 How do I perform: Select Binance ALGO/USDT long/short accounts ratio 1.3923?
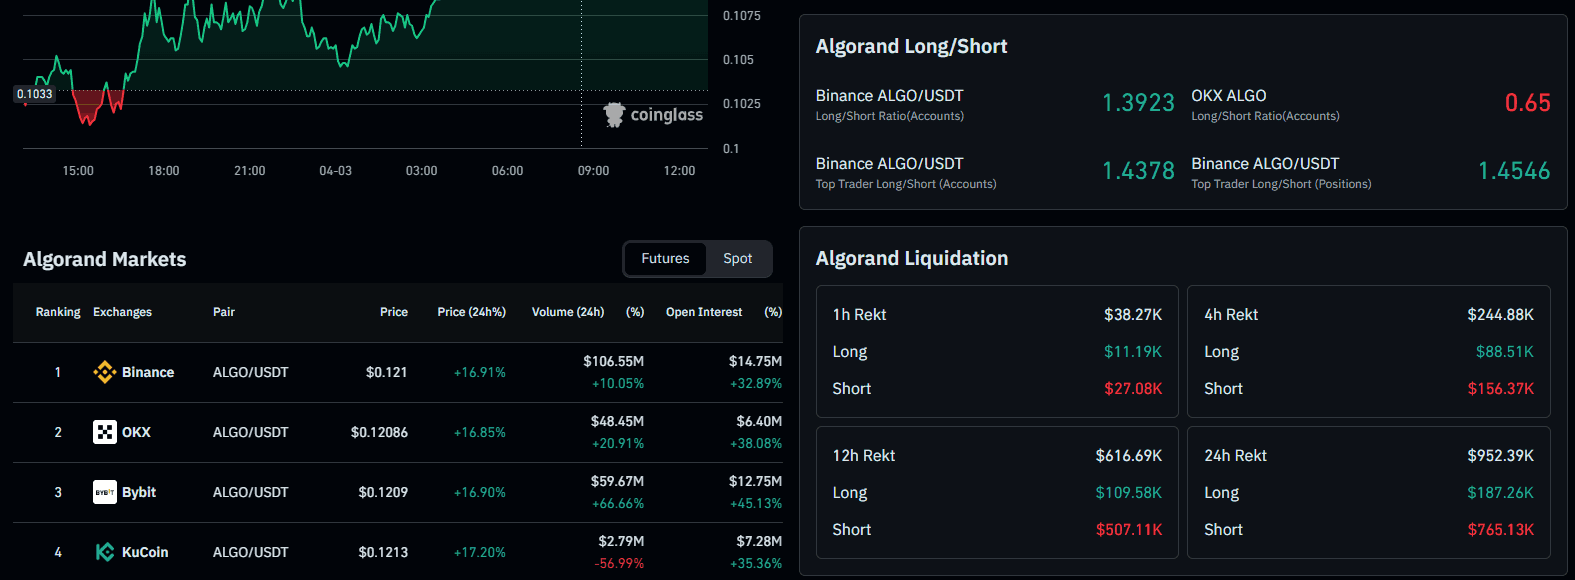(1138, 103)
